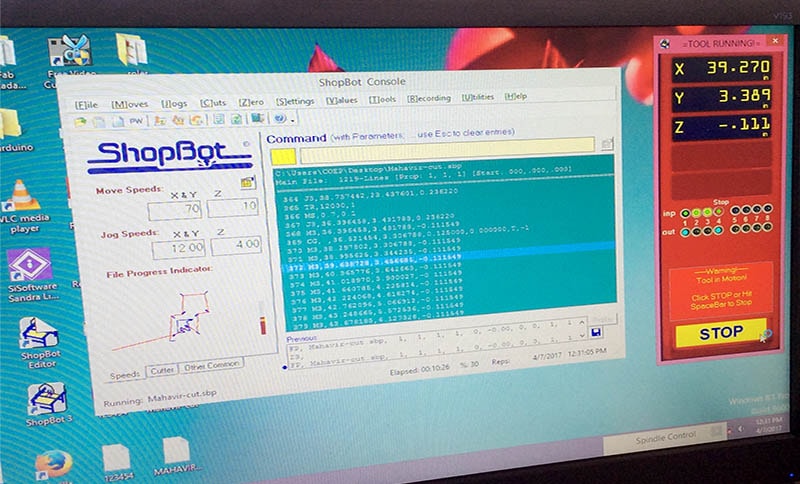Click input 4 Stop indicator light
800x484 pixels.
(718, 211)
